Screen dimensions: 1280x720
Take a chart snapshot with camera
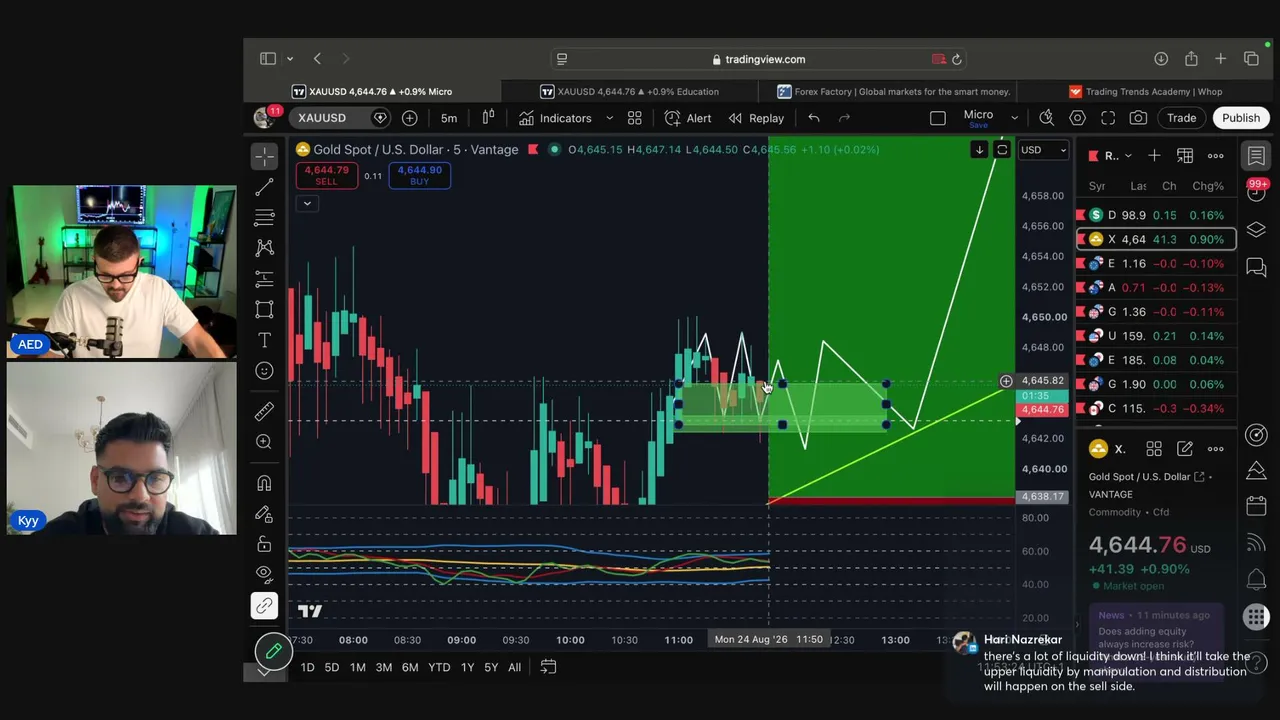1138,118
